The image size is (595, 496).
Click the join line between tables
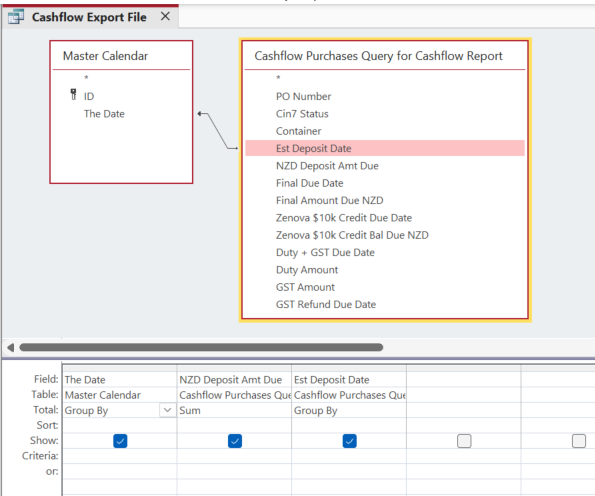[218, 131]
